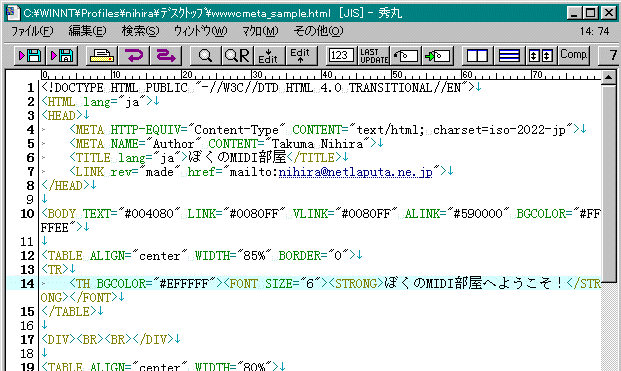Open the replace tool labeled QR
621x371 pixels.
237,56
